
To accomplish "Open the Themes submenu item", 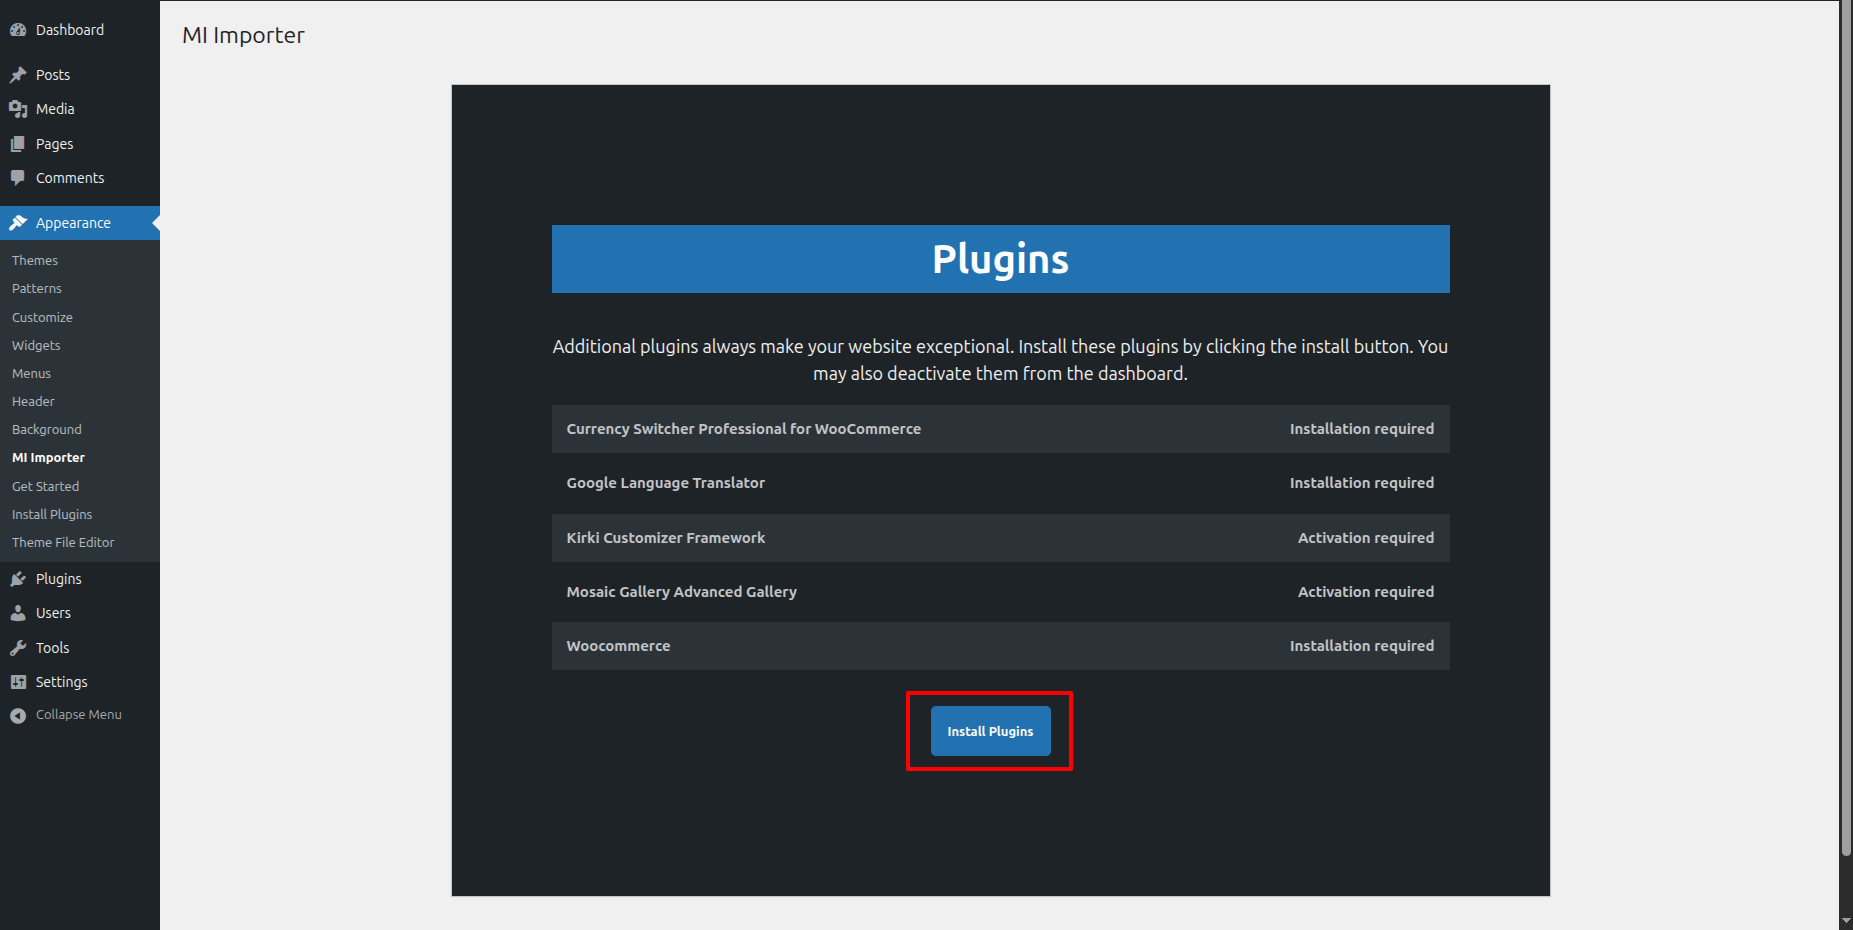I will (x=35, y=260).
